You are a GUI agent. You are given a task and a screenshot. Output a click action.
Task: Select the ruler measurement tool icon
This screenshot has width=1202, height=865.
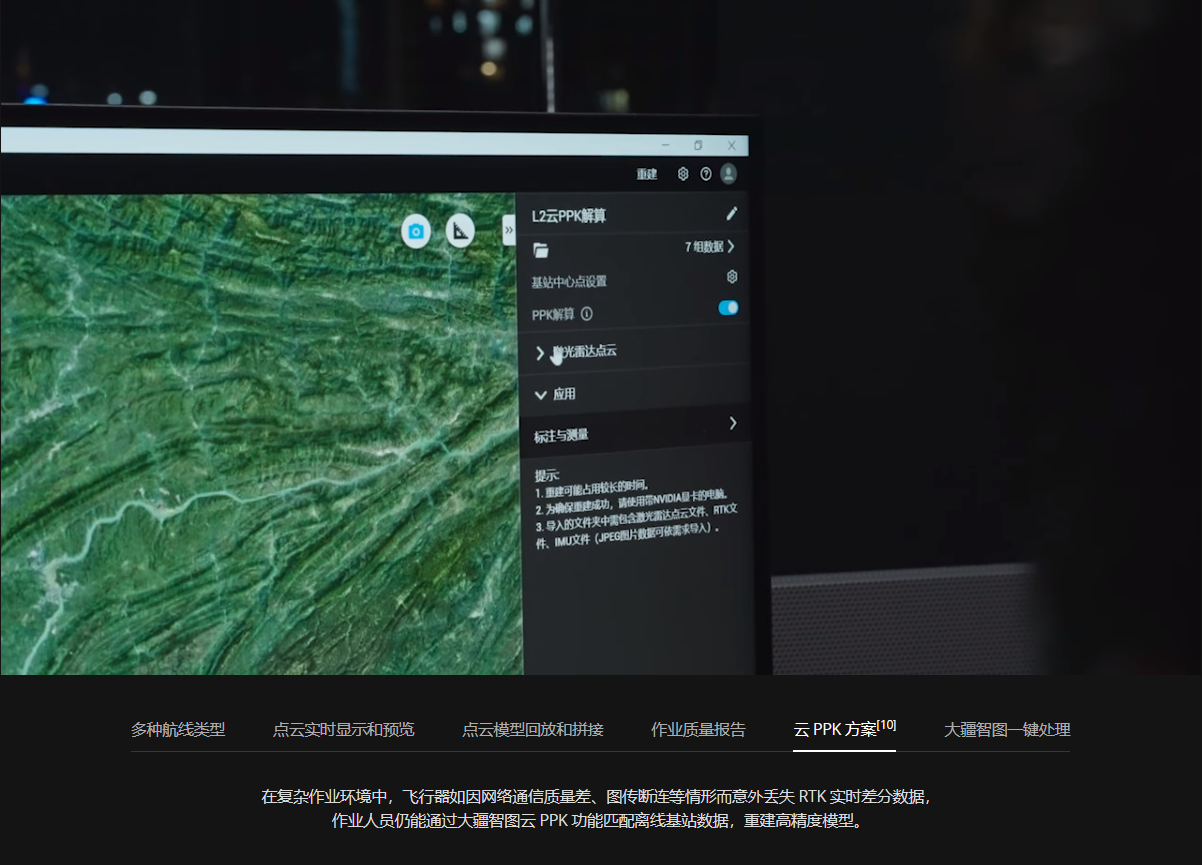[x=459, y=232]
